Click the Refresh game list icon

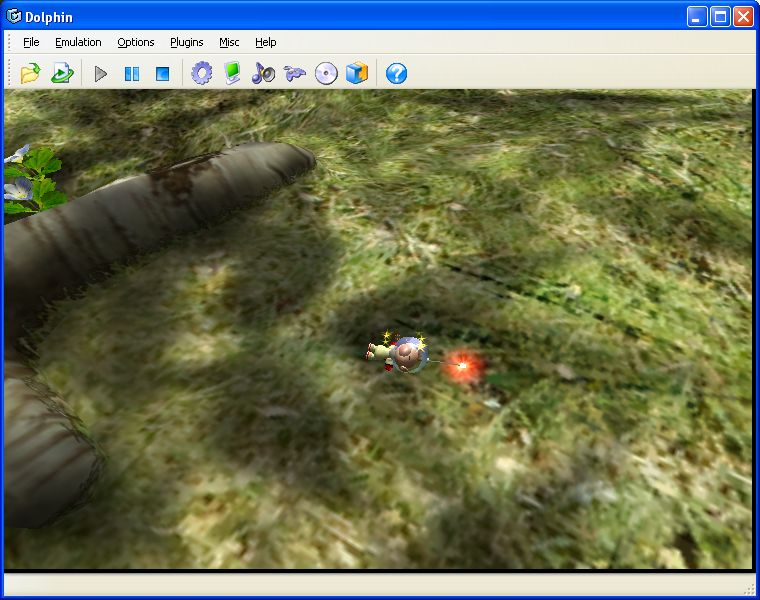pos(62,74)
